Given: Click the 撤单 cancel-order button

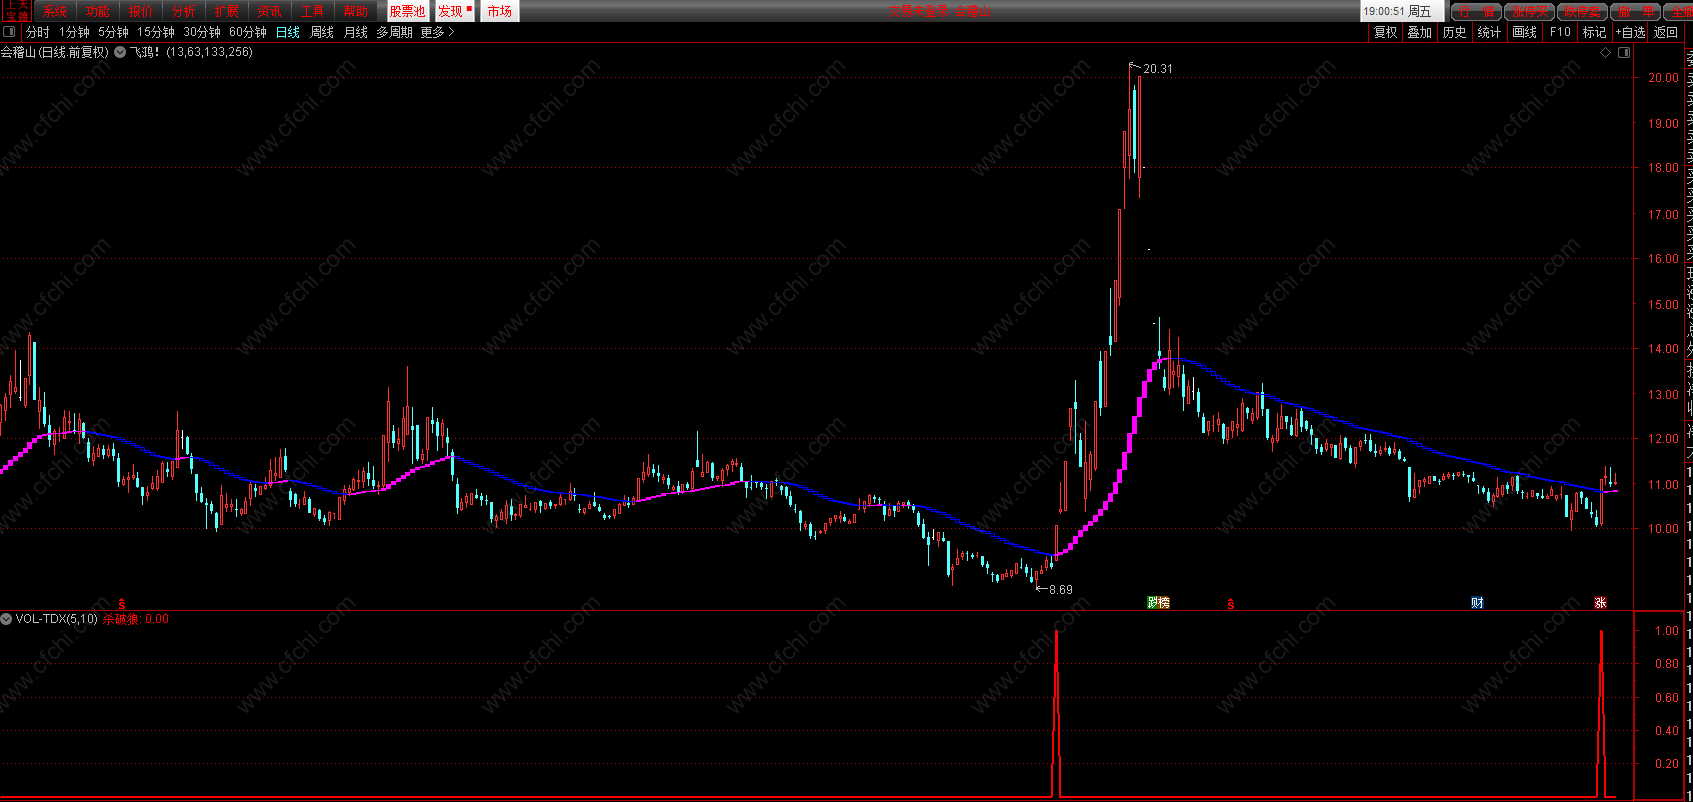Looking at the screenshot, I should pyautogui.click(x=1635, y=11).
